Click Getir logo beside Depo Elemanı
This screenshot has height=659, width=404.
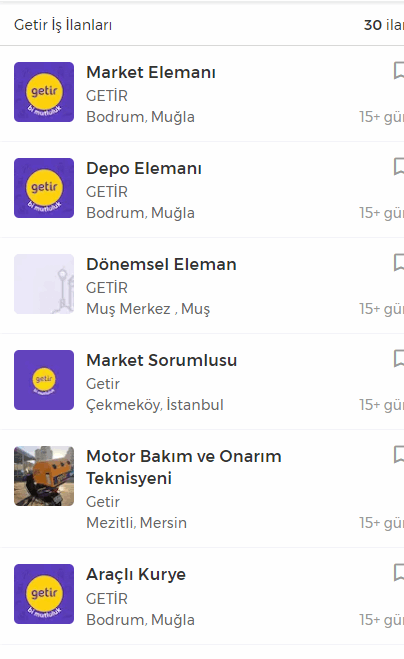pyautogui.click(x=44, y=188)
